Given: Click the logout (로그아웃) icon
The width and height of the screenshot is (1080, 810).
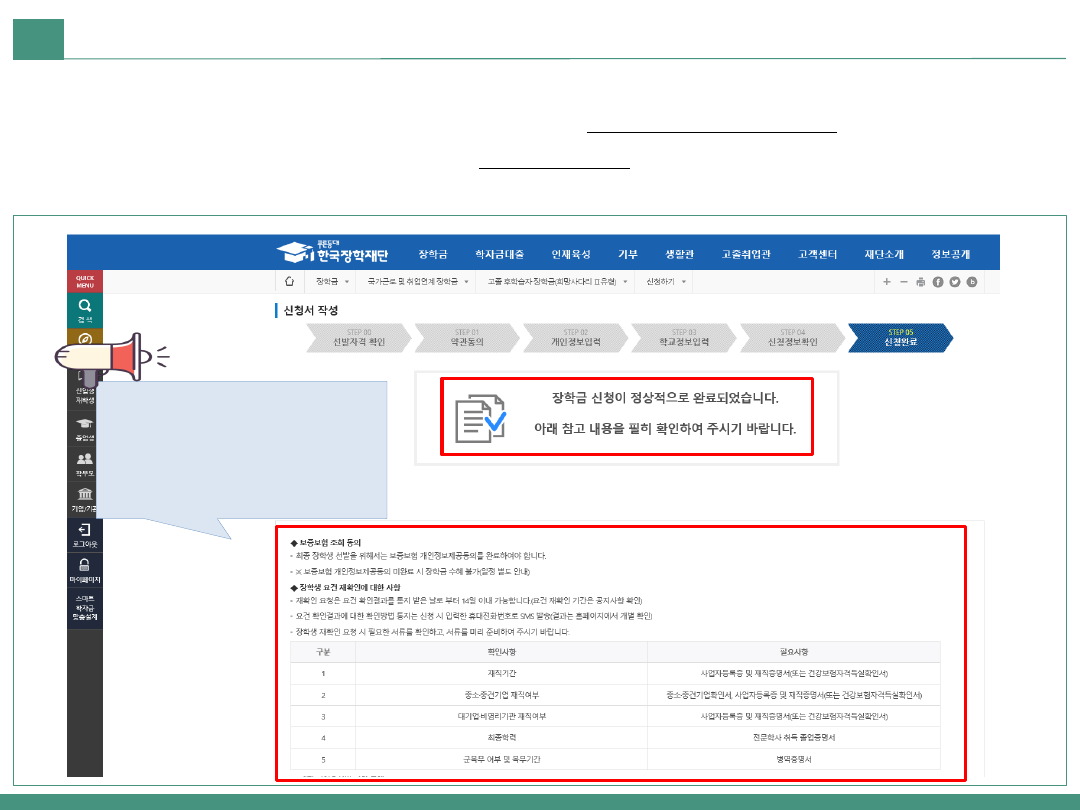Looking at the screenshot, I should tap(85, 533).
